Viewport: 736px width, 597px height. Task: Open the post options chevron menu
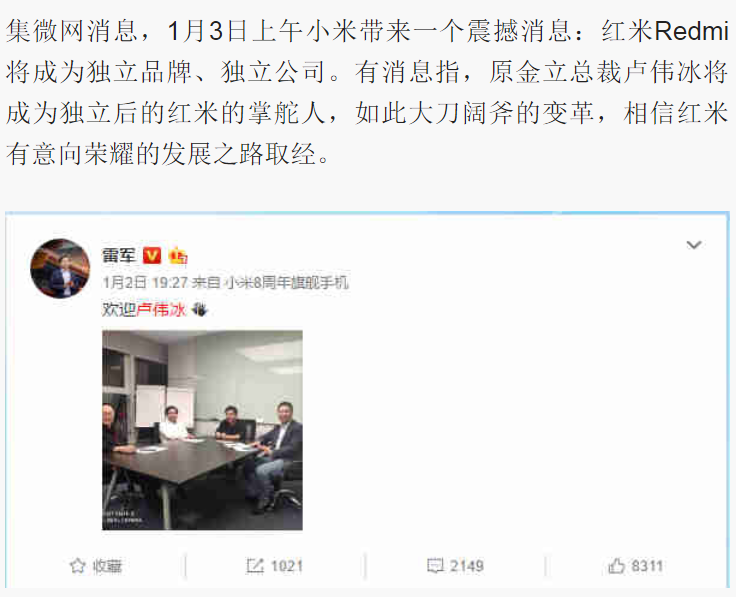[694, 245]
